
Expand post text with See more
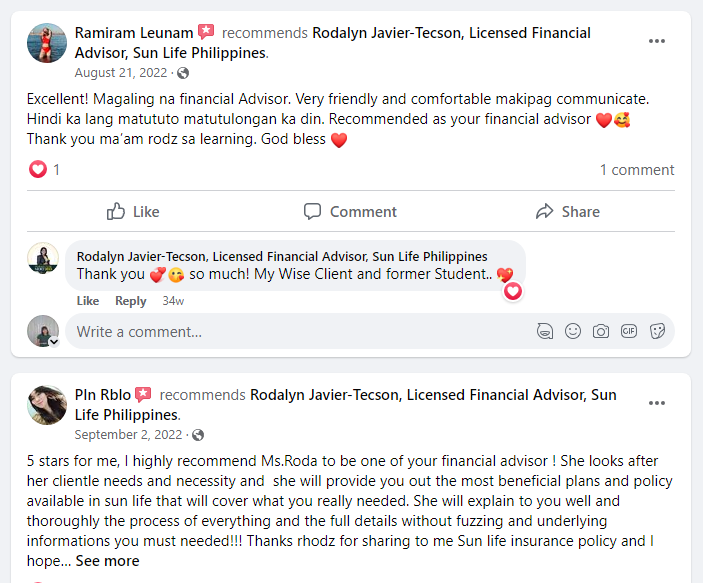click(107, 561)
